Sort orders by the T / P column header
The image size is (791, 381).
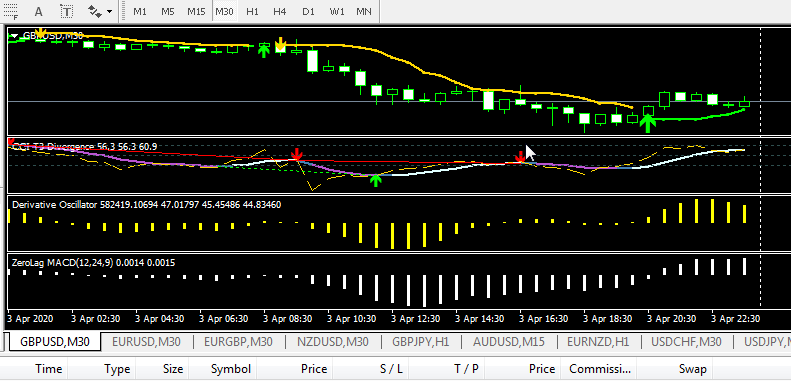point(446,369)
